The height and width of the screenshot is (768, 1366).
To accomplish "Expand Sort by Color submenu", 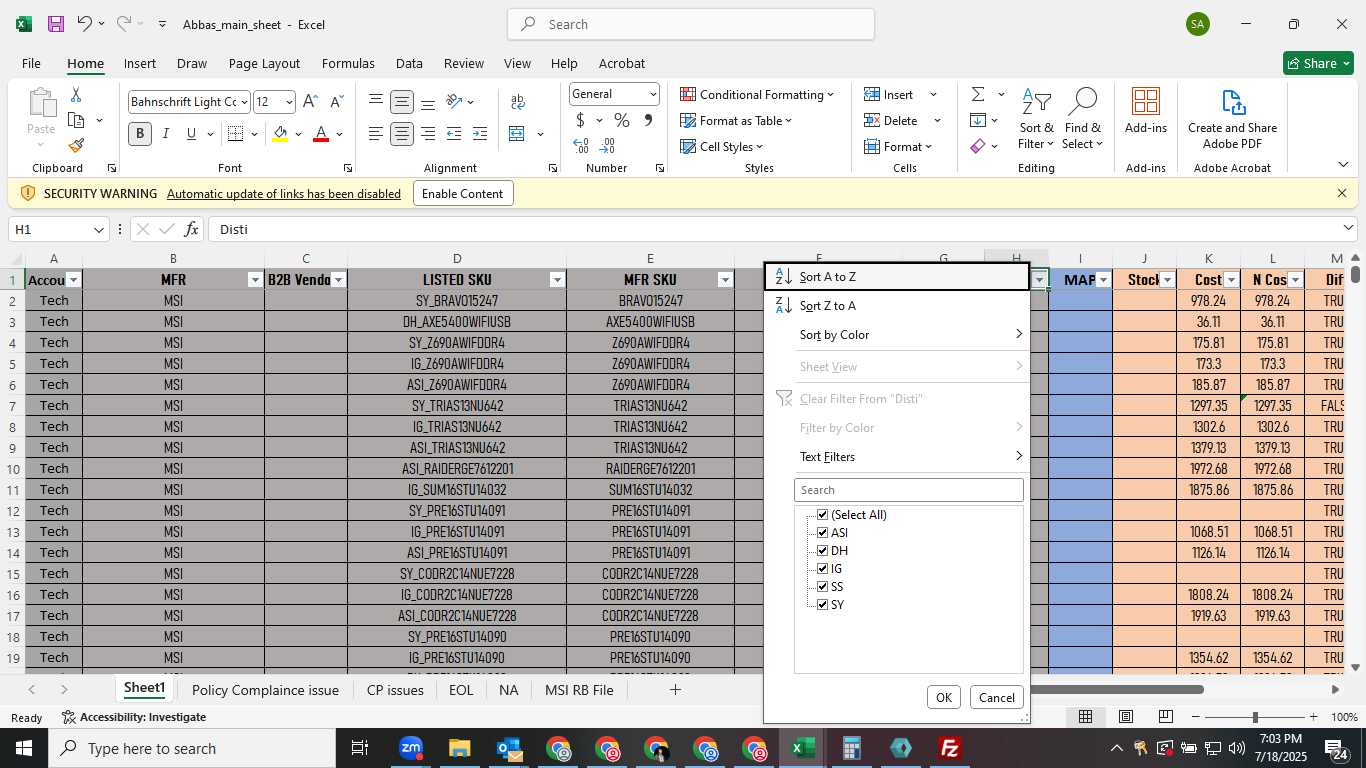I will [897, 335].
